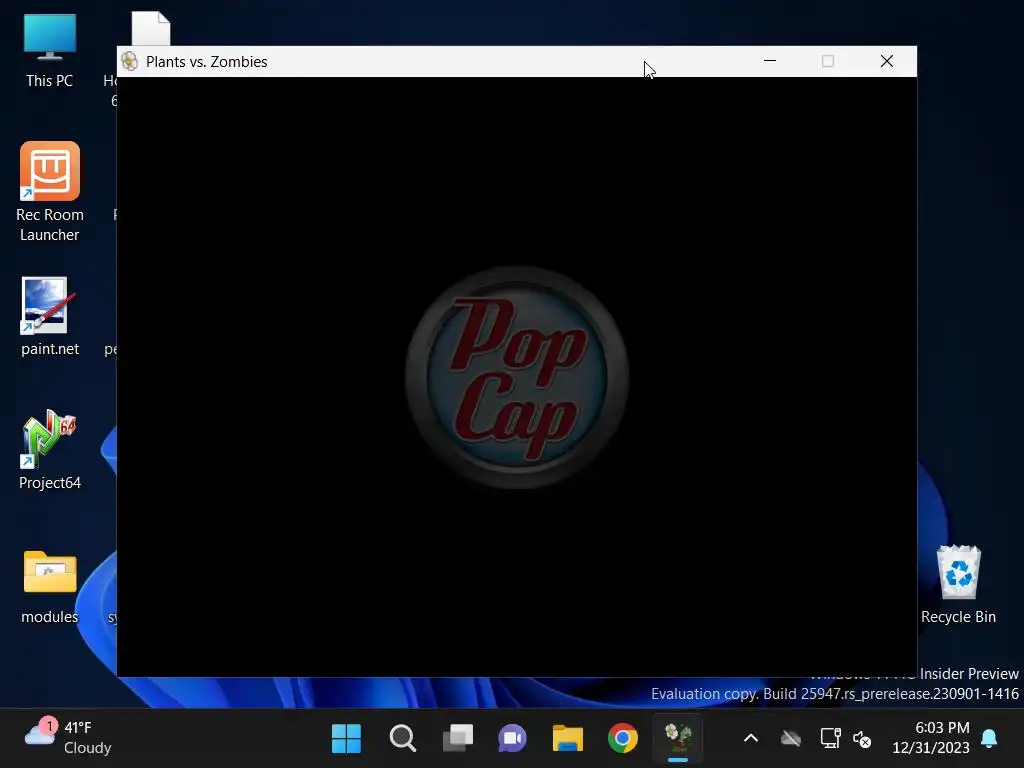This screenshot has width=1024, height=768.
Task: Click Plants vs. Zombies taskbar button
Action: (678, 739)
